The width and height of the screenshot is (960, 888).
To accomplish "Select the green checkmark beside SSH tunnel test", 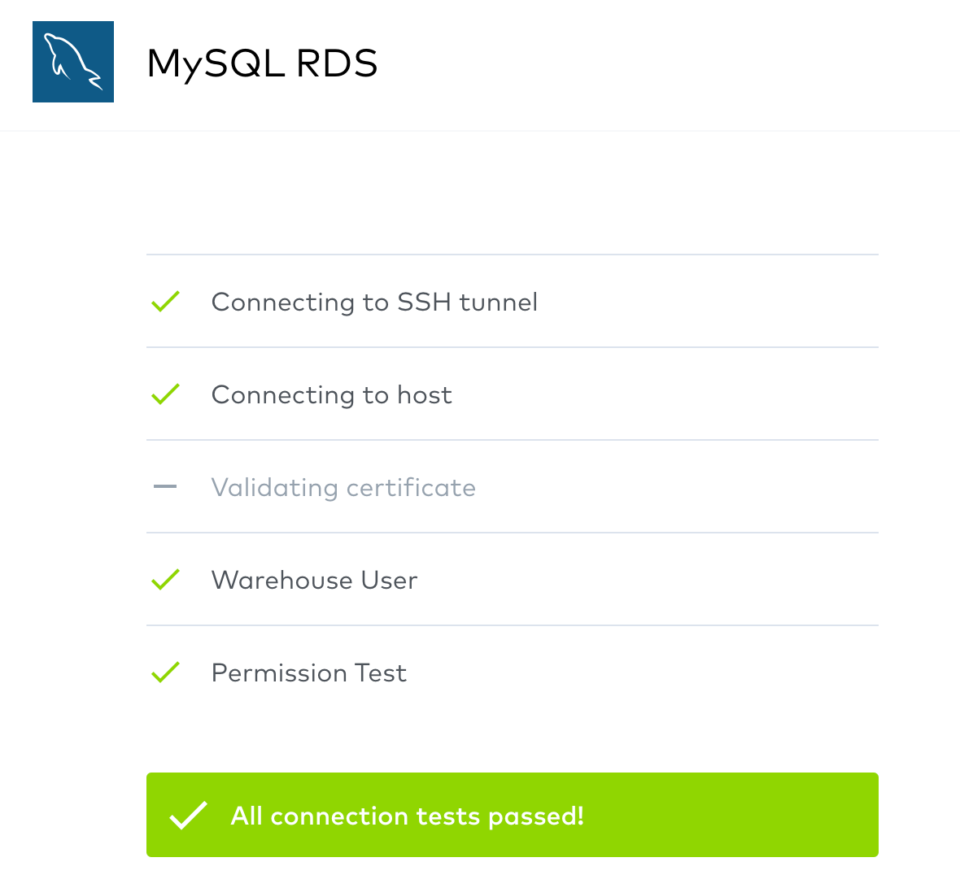I will [165, 301].
